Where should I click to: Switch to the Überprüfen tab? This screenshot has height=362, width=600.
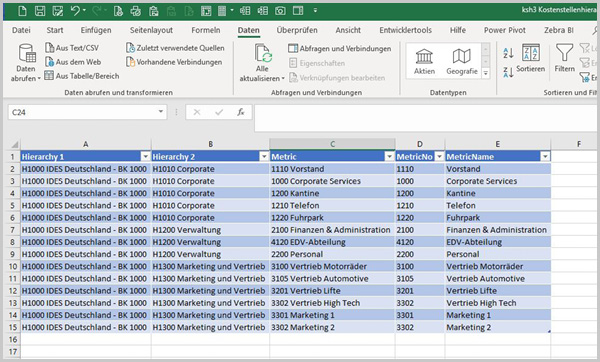297,30
